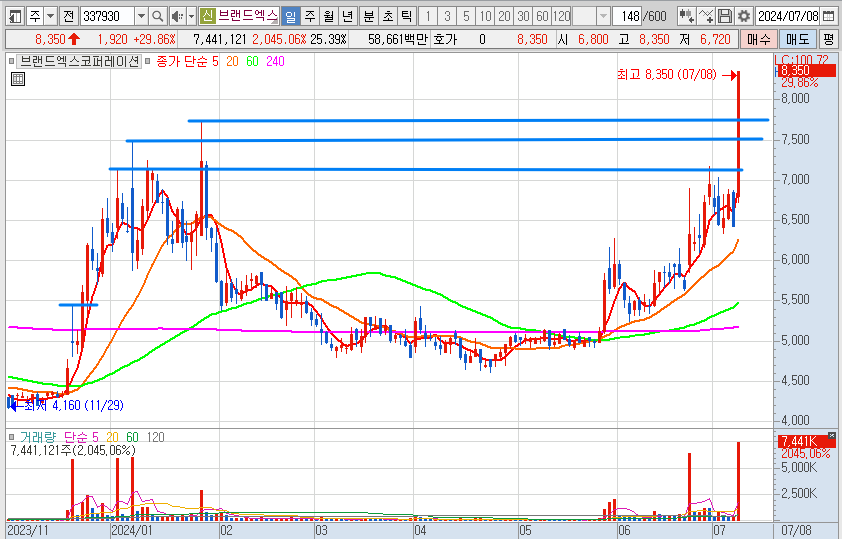Select the 일 (daily) period
842x539 pixels.
[x=291, y=16]
